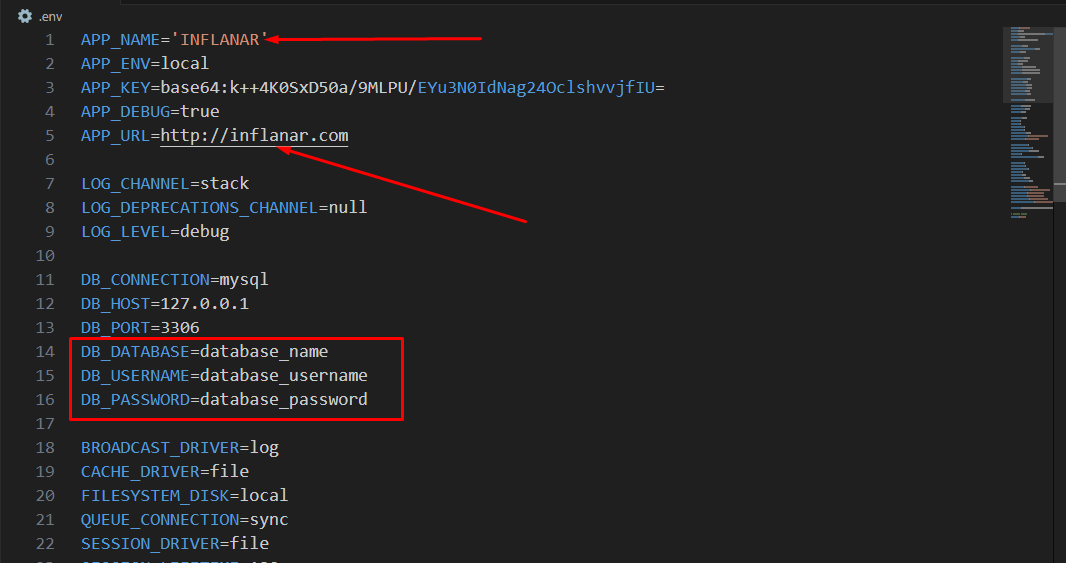Select the .env breadcrumb file name

49,16
